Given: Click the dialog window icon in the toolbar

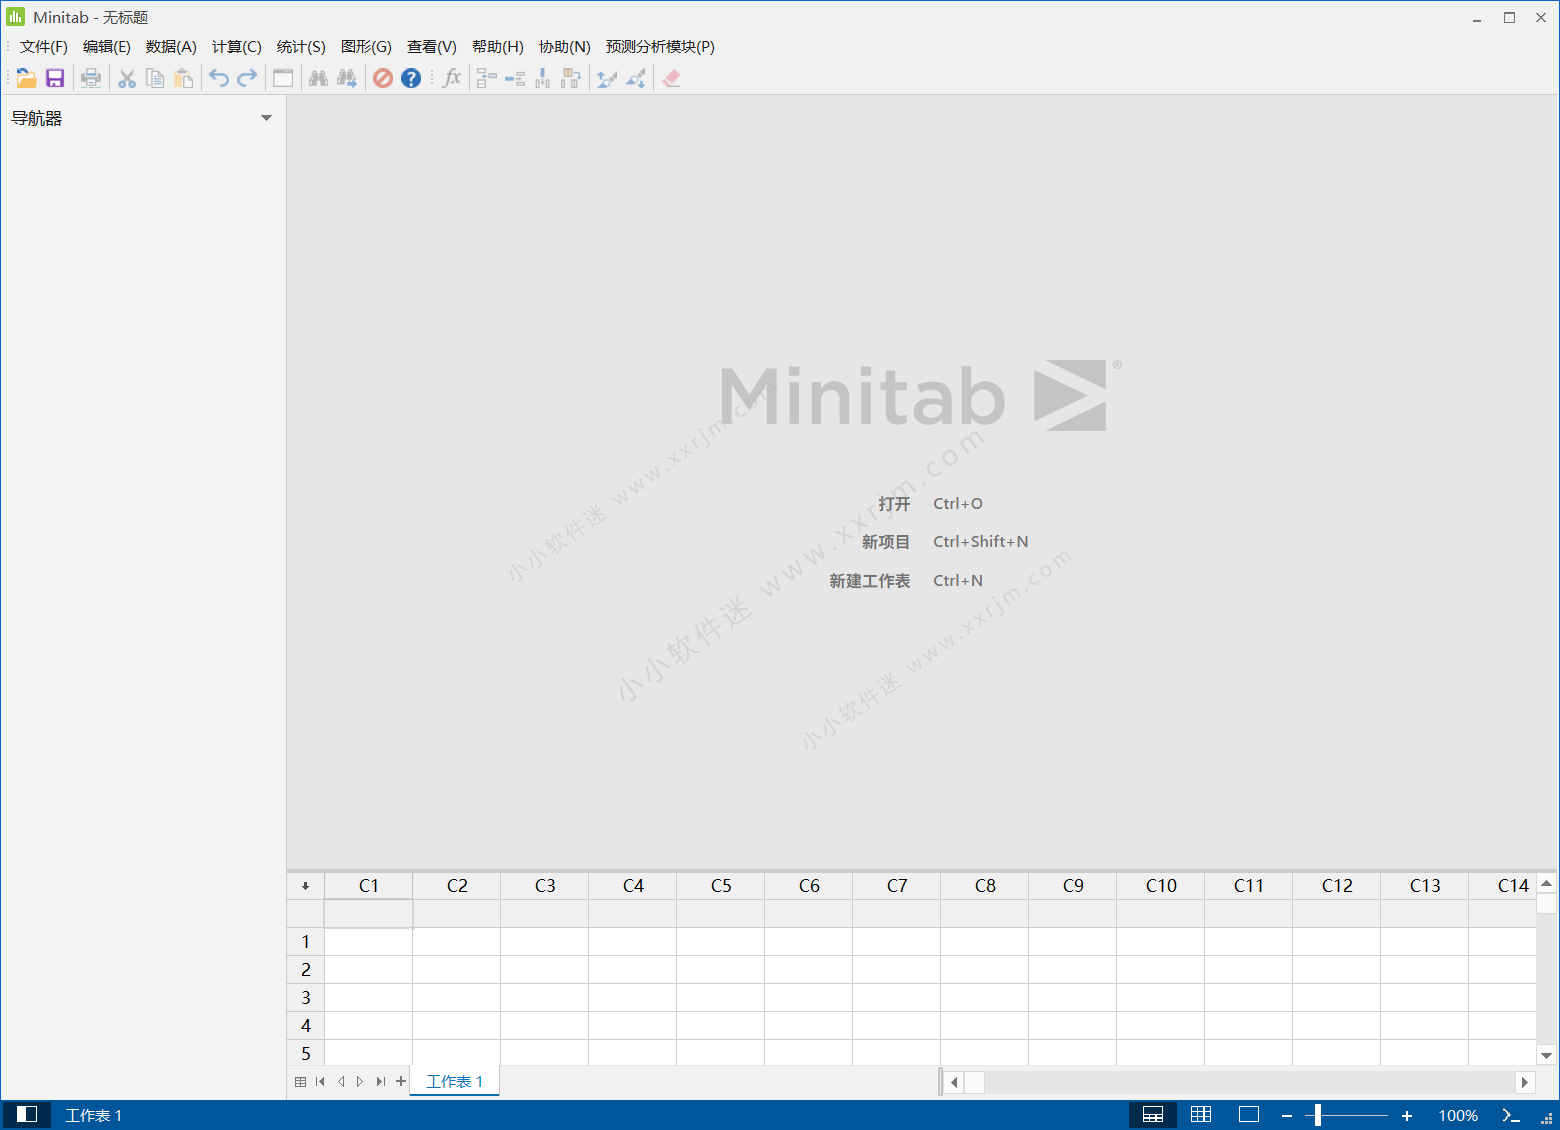Looking at the screenshot, I should point(283,78).
